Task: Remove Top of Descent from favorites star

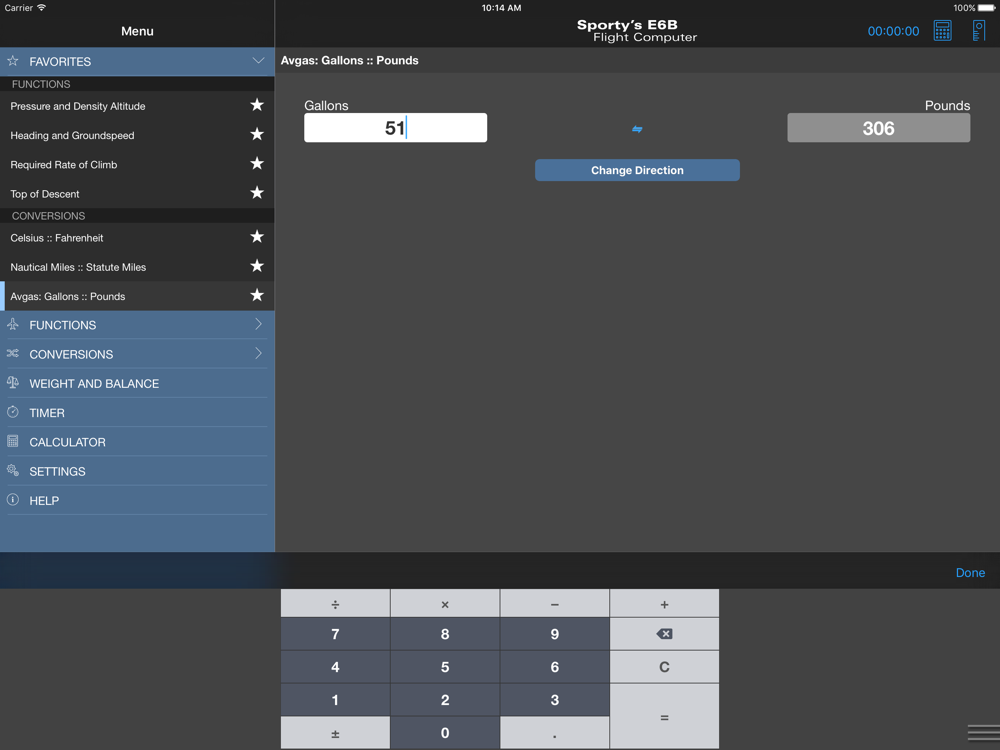Action: (257, 193)
